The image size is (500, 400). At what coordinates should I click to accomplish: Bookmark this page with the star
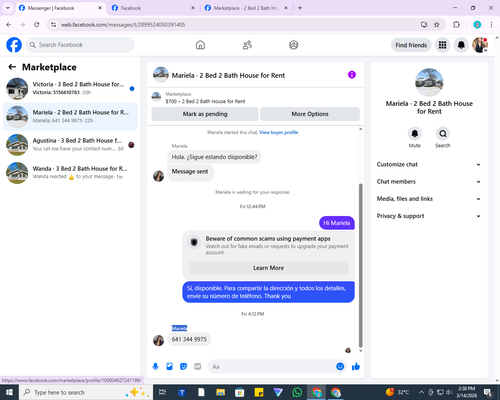pyautogui.click(x=437, y=25)
